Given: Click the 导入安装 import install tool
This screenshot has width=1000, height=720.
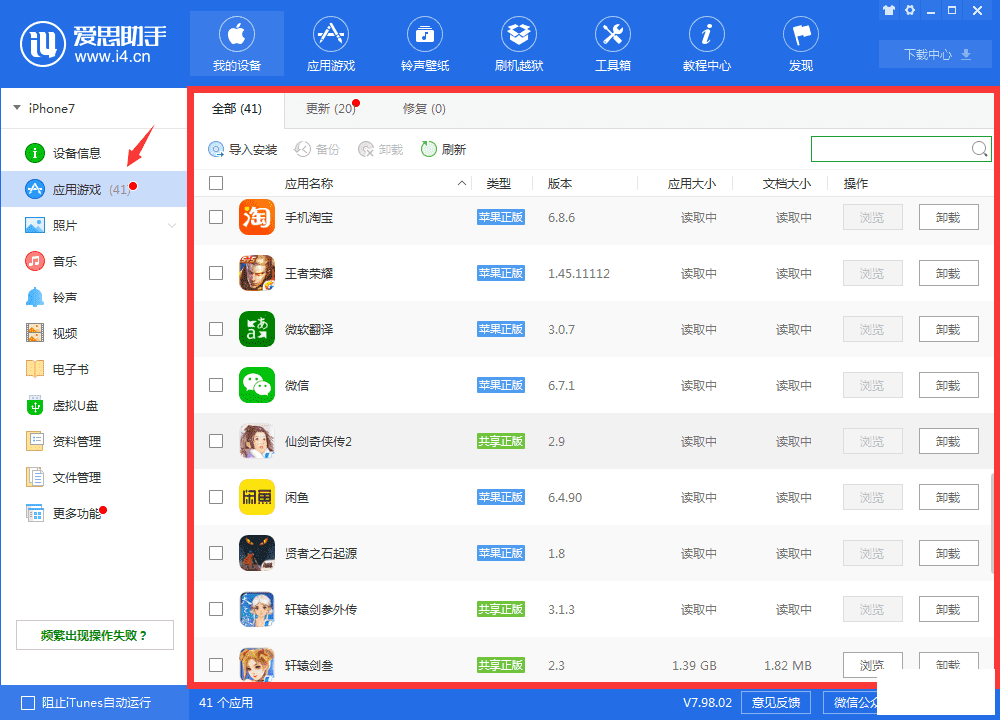Looking at the screenshot, I should click(x=243, y=149).
